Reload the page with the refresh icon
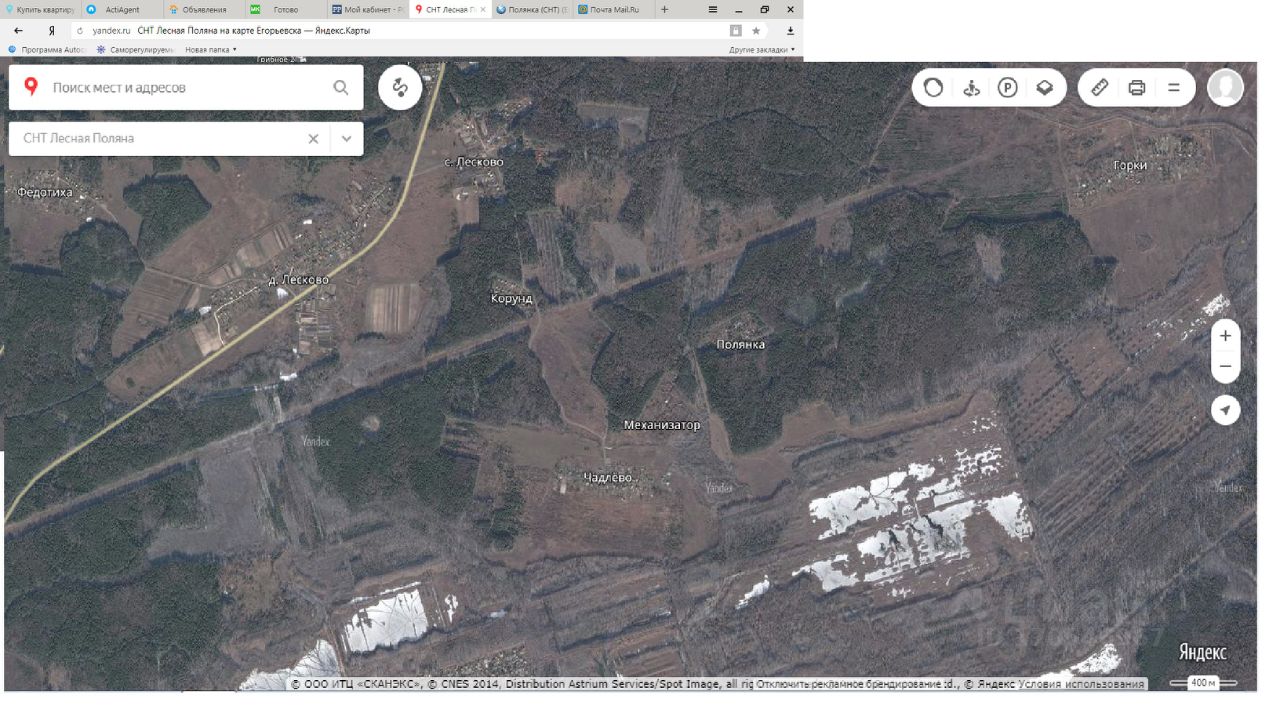 pos(80,31)
